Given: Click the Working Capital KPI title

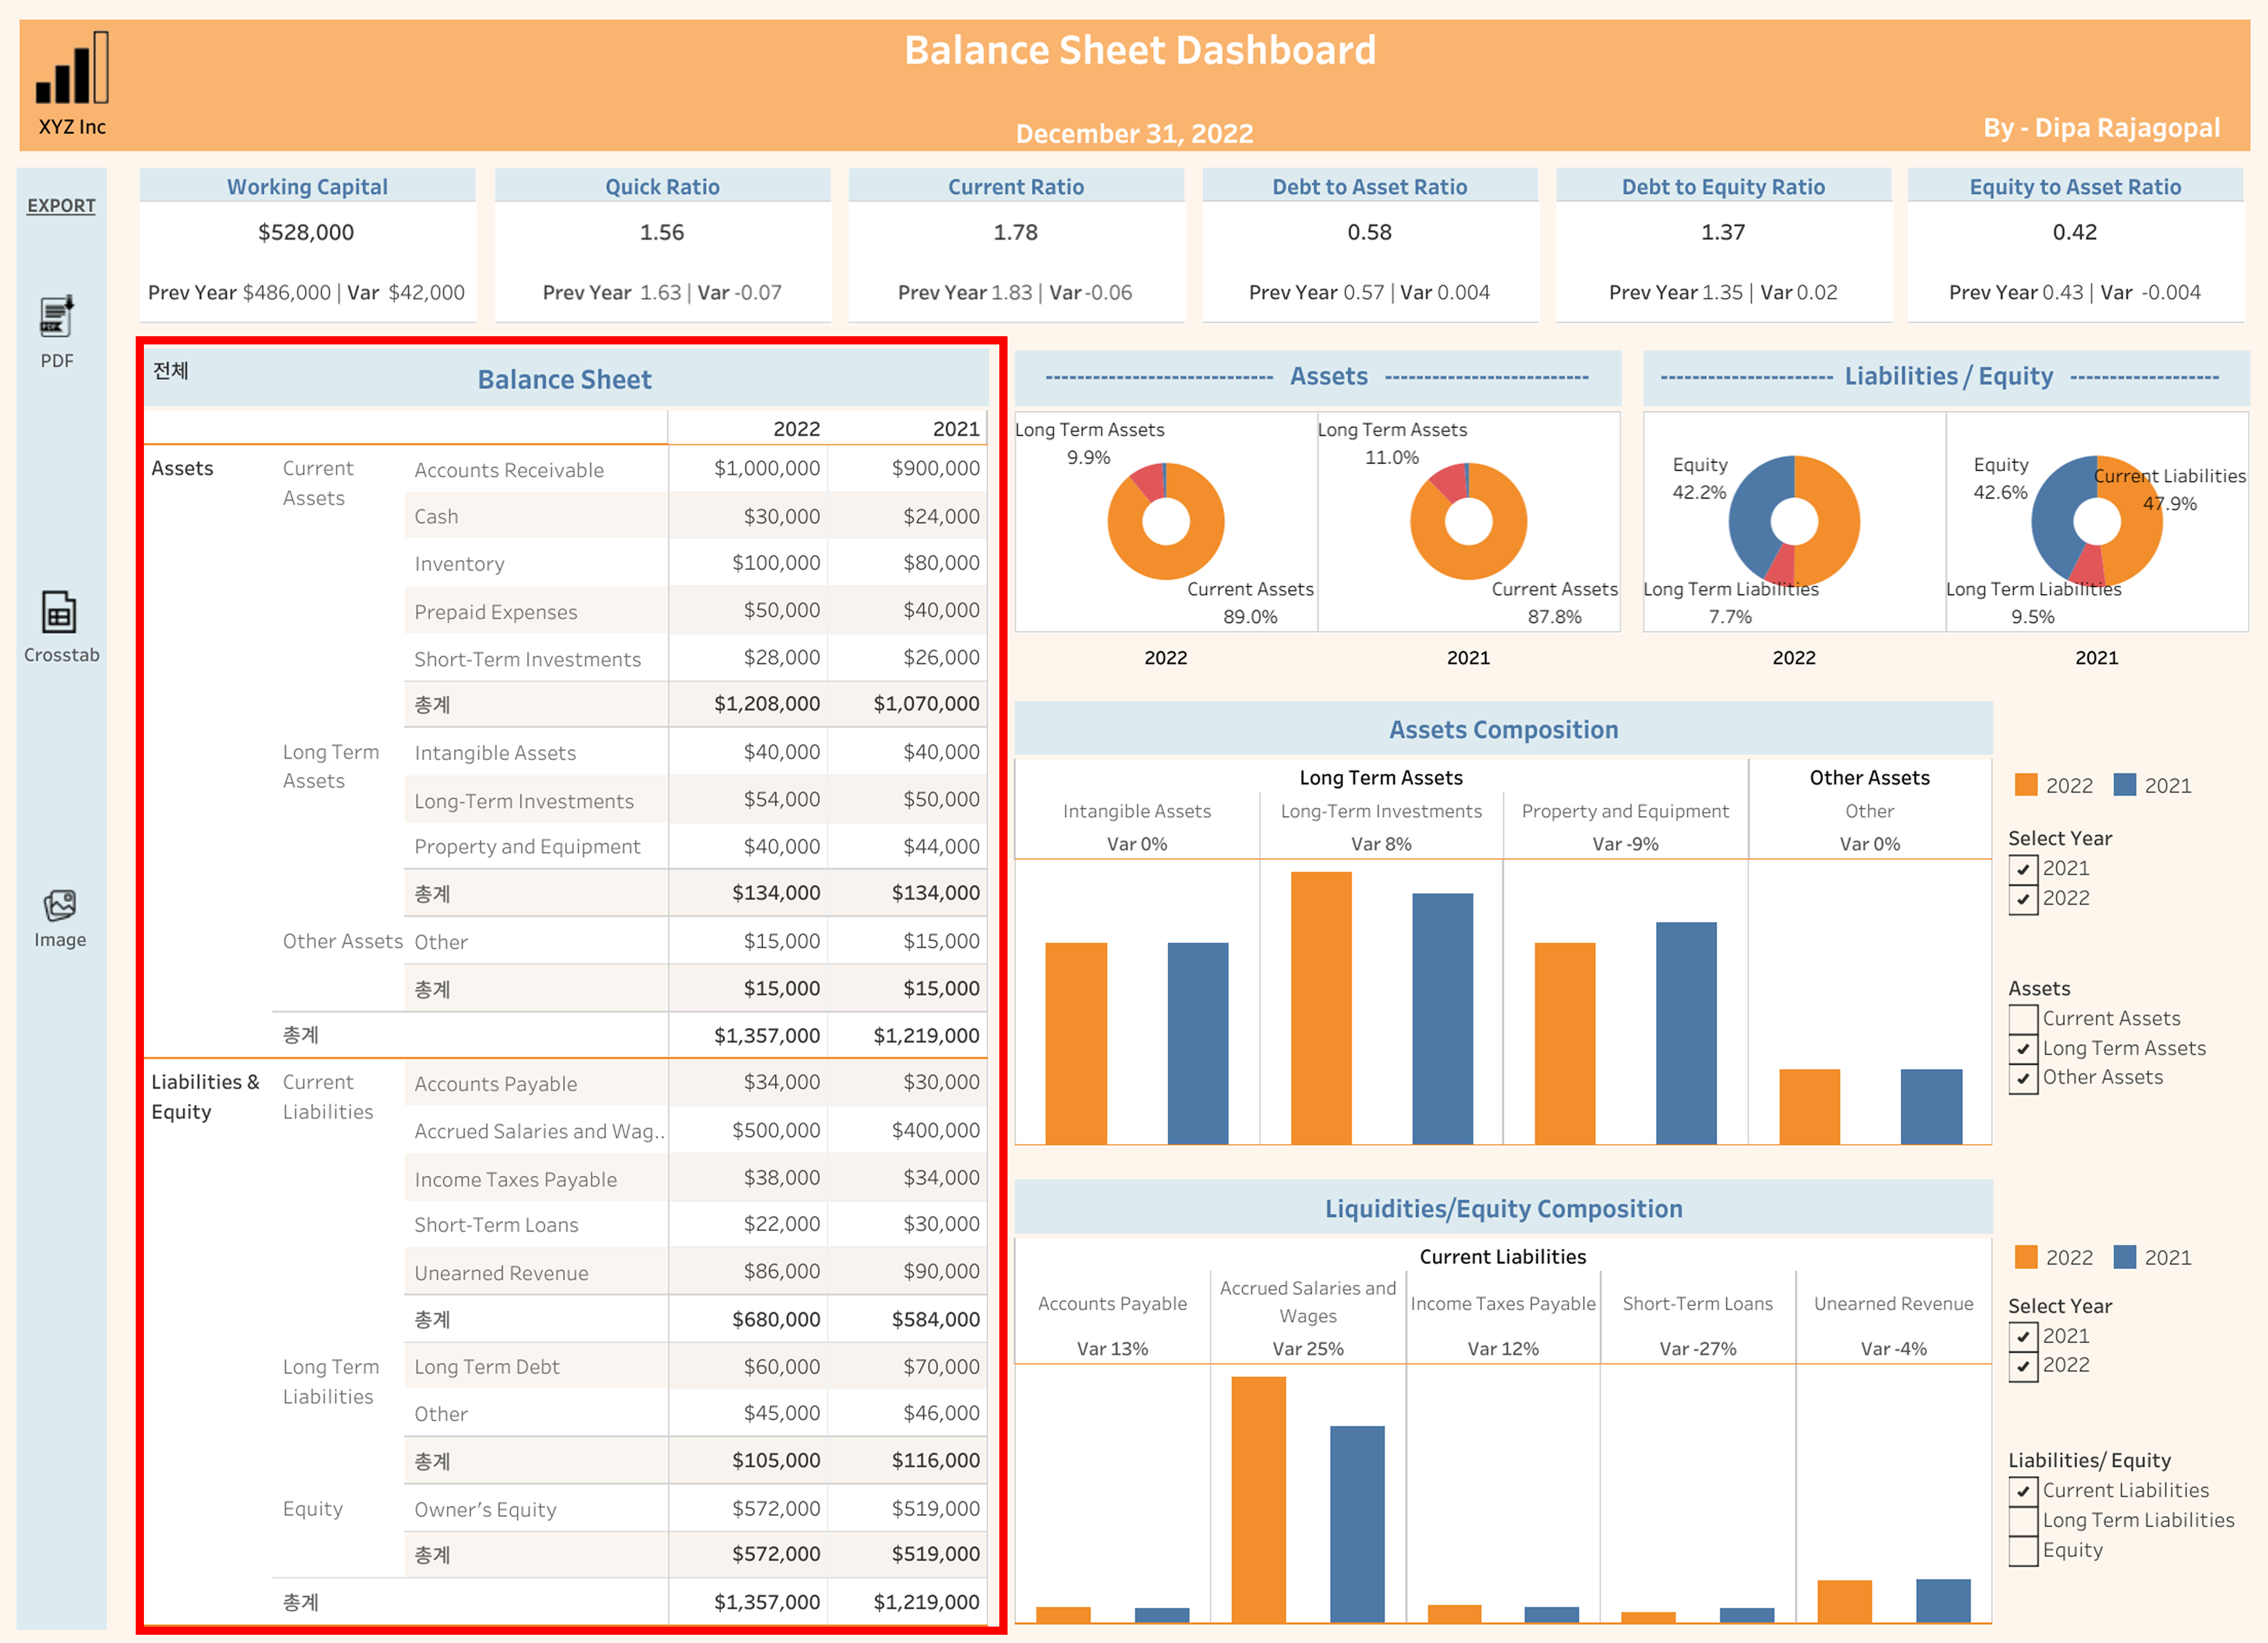Looking at the screenshot, I should (307, 187).
